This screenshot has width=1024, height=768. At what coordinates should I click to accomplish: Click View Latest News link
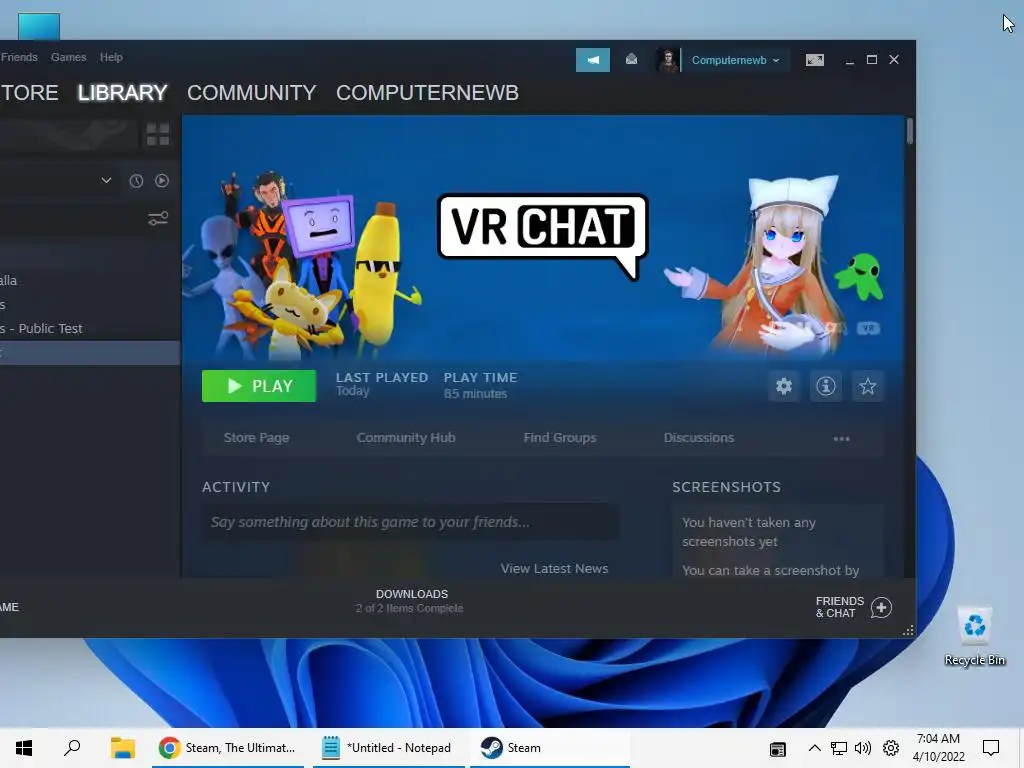pyautogui.click(x=554, y=569)
